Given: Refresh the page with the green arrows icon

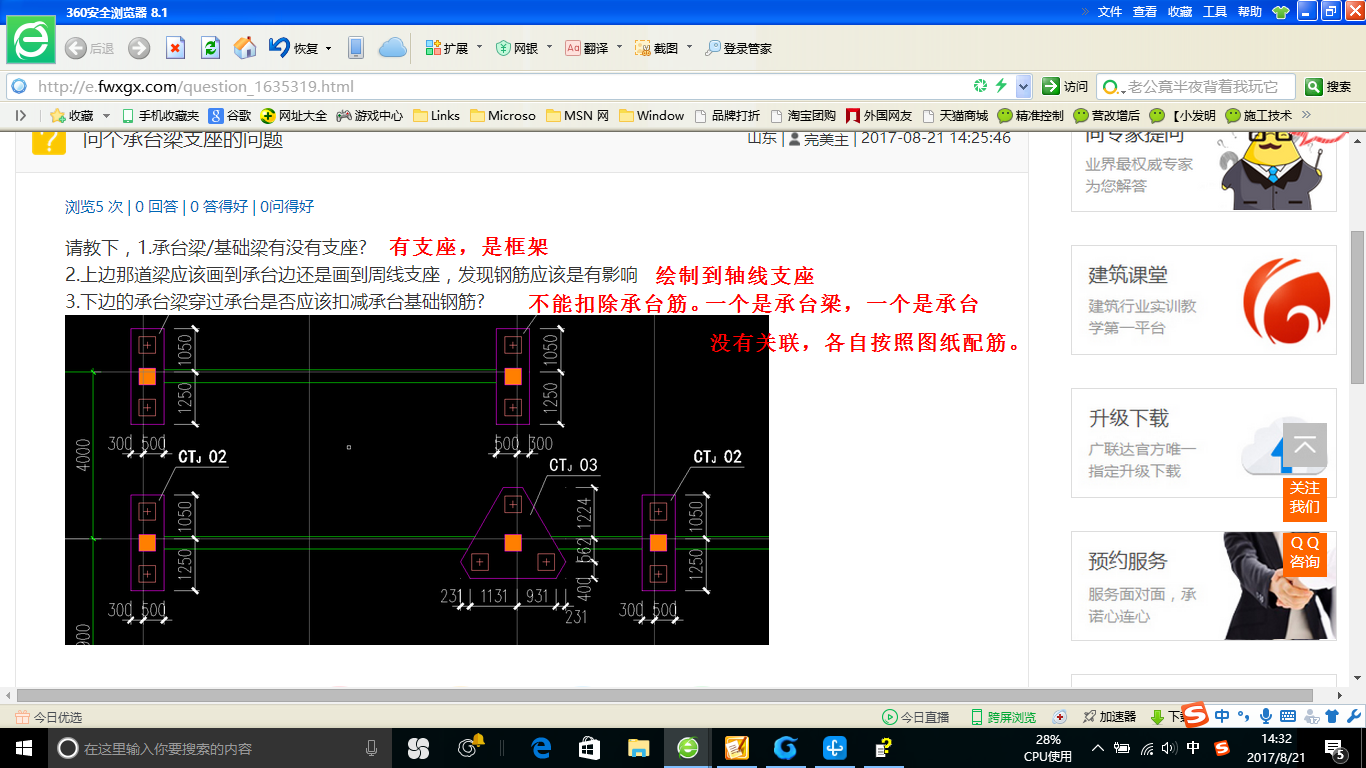Looking at the screenshot, I should pyautogui.click(x=210, y=48).
